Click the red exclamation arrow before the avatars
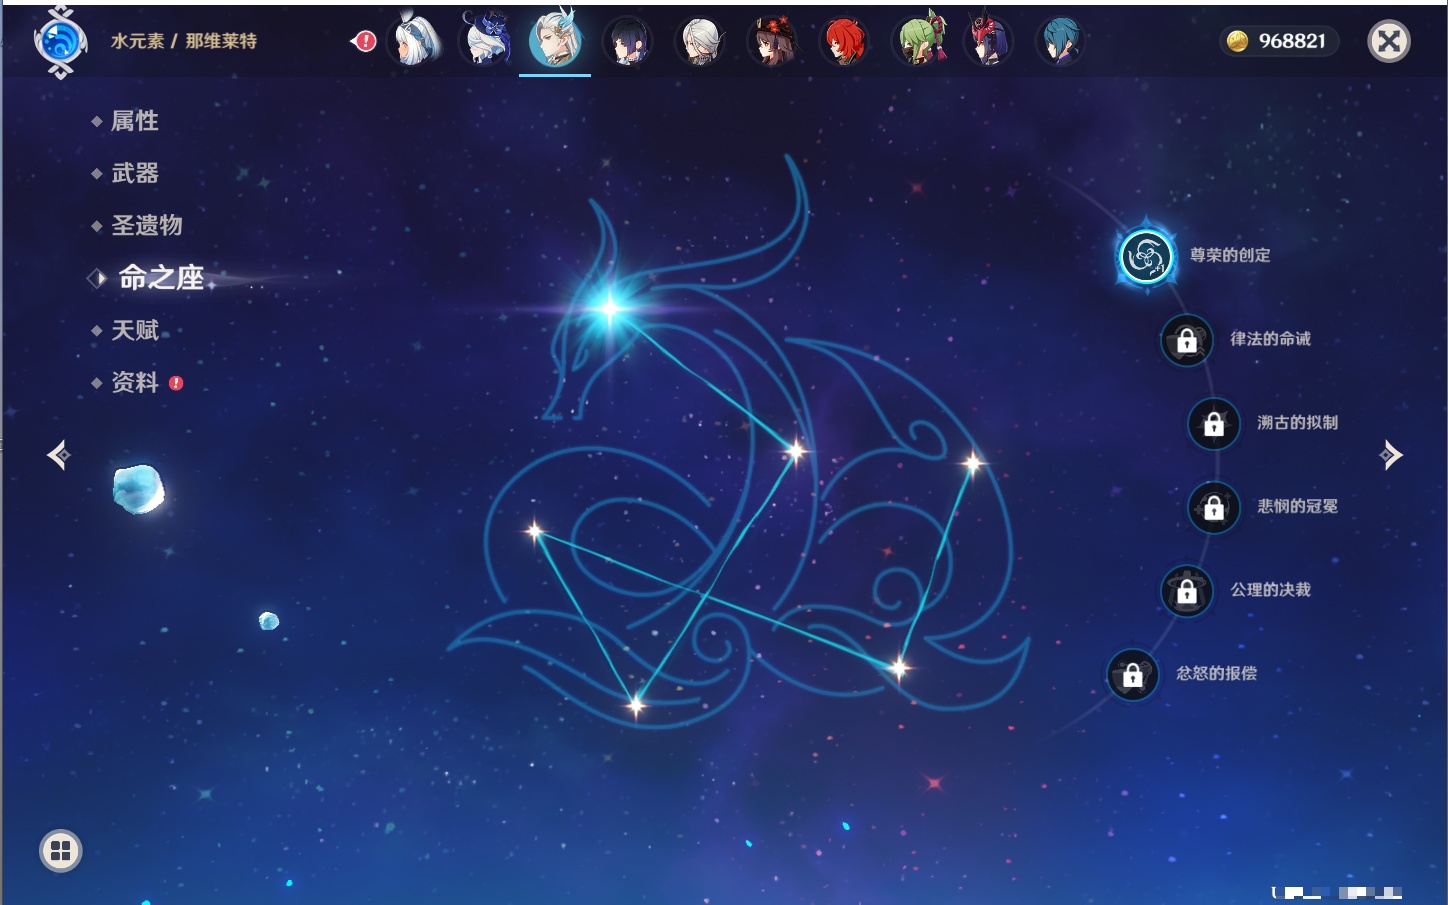Screen dimensions: 1448x905 pyautogui.click(x=364, y=41)
